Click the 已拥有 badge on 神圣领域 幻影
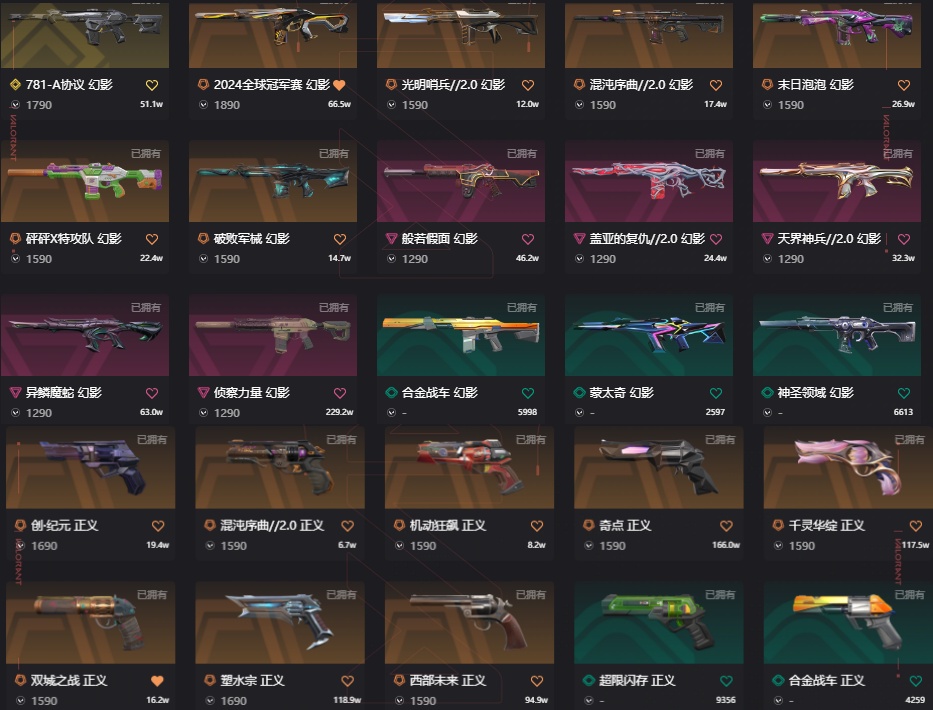Image resolution: width=933 pixels, height=710 pixels. 897,308
